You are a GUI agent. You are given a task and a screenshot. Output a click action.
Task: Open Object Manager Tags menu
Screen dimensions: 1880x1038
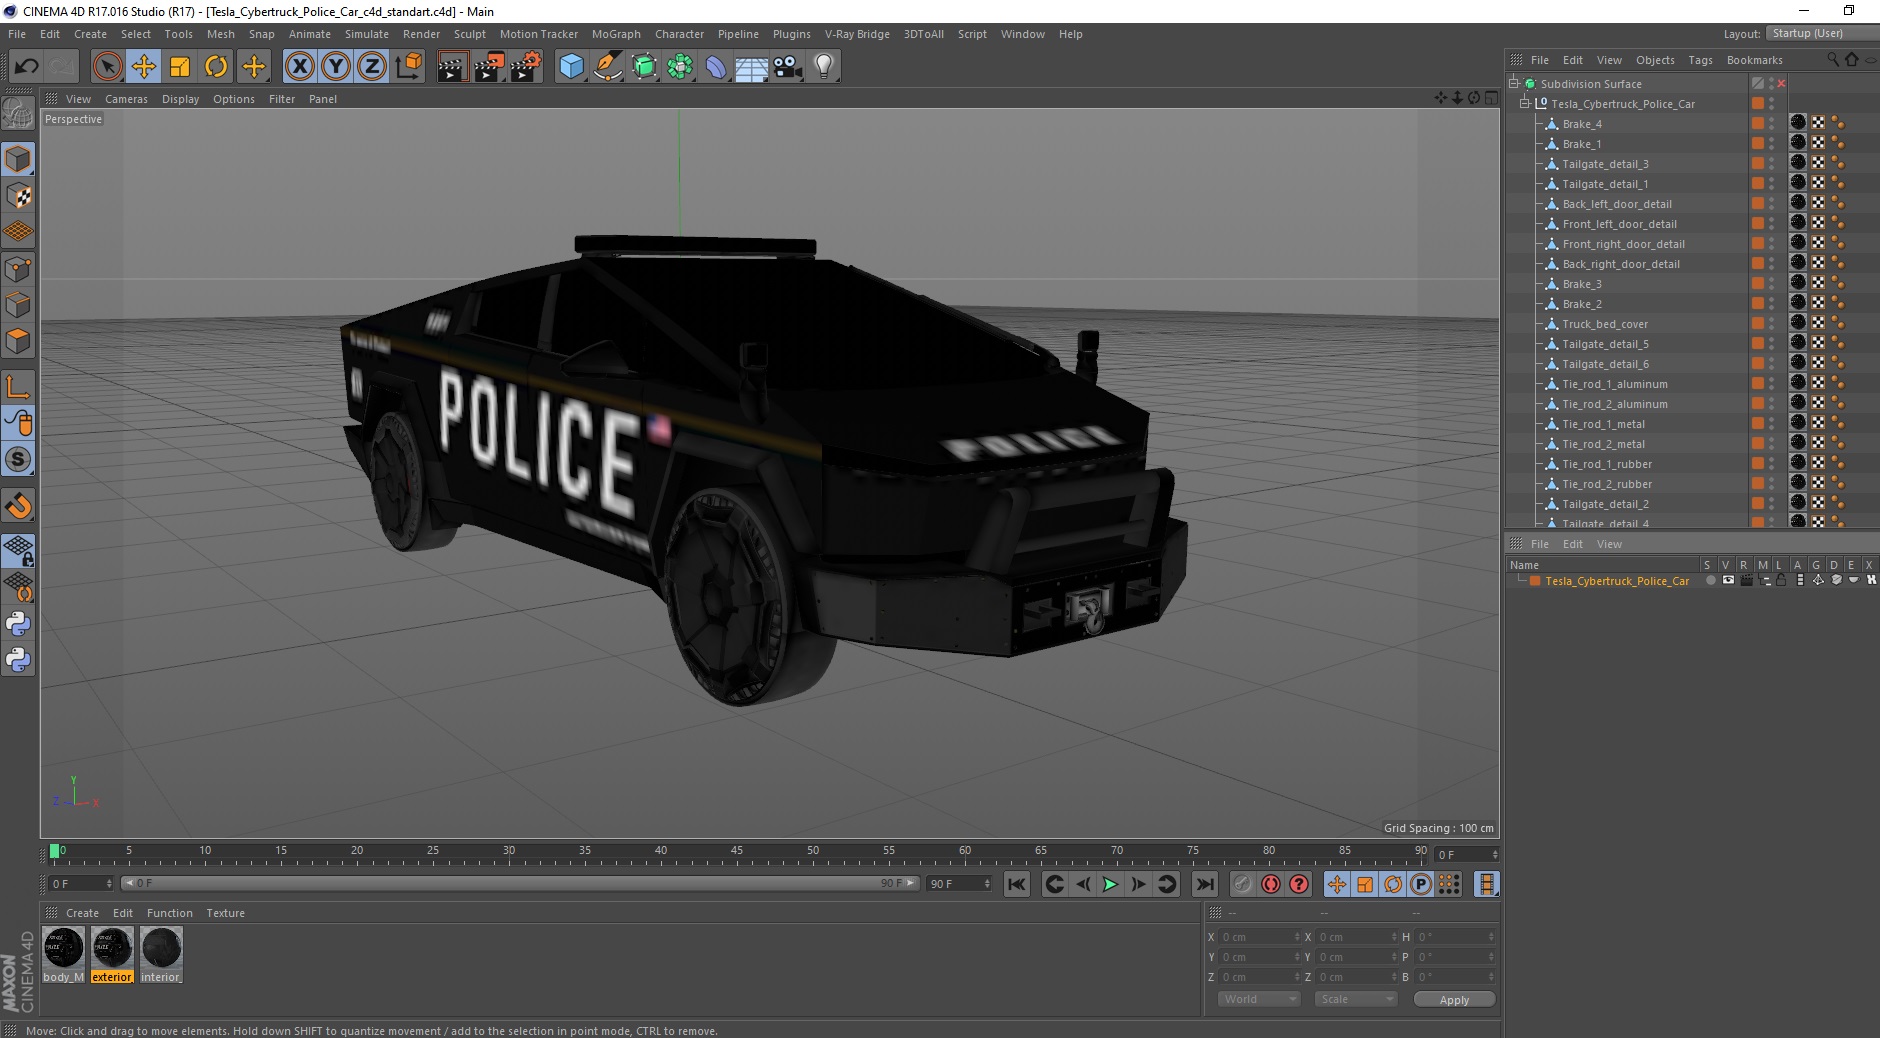coord(1700,60)
